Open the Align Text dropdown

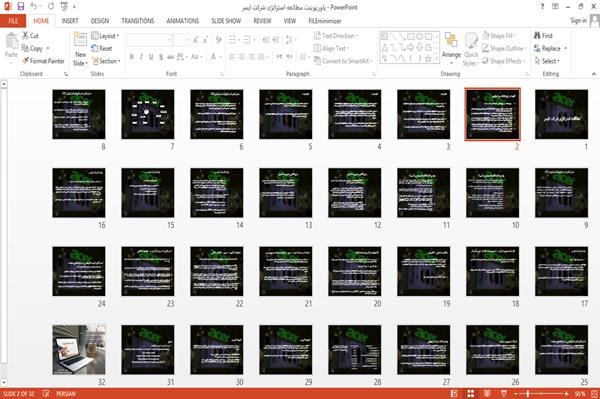coord(332,49)
